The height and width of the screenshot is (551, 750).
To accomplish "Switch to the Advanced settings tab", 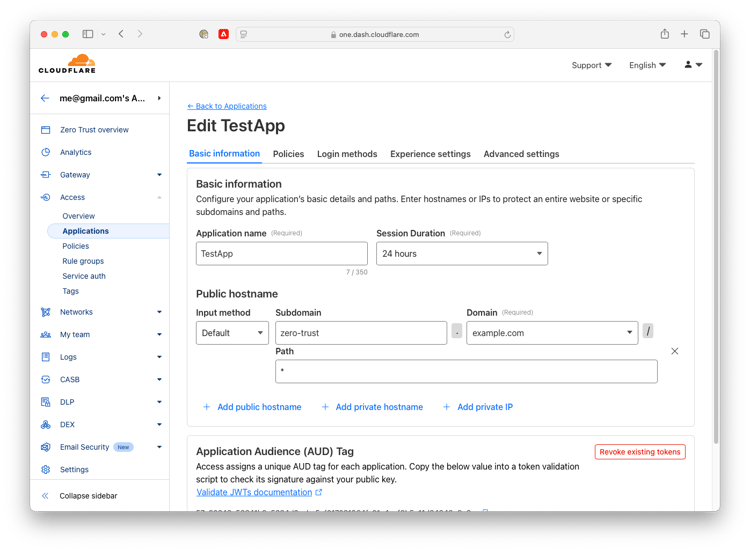I will pos(521,154).
